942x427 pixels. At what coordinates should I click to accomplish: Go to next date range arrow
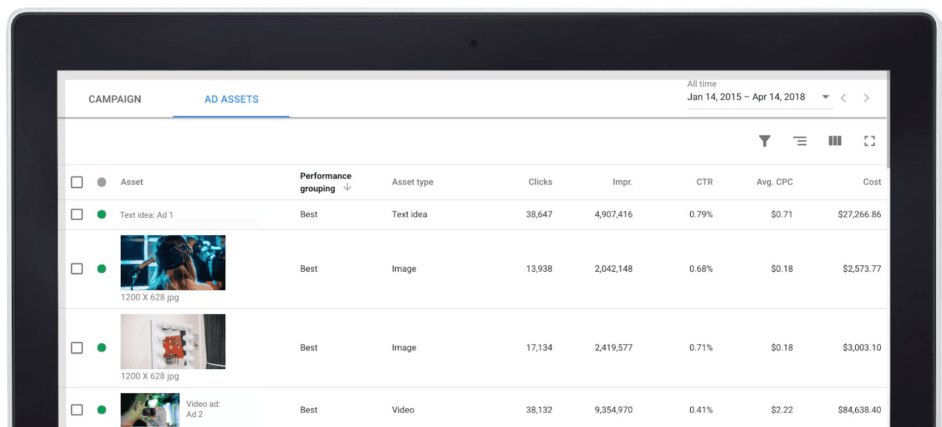click(x=866, y=98)
